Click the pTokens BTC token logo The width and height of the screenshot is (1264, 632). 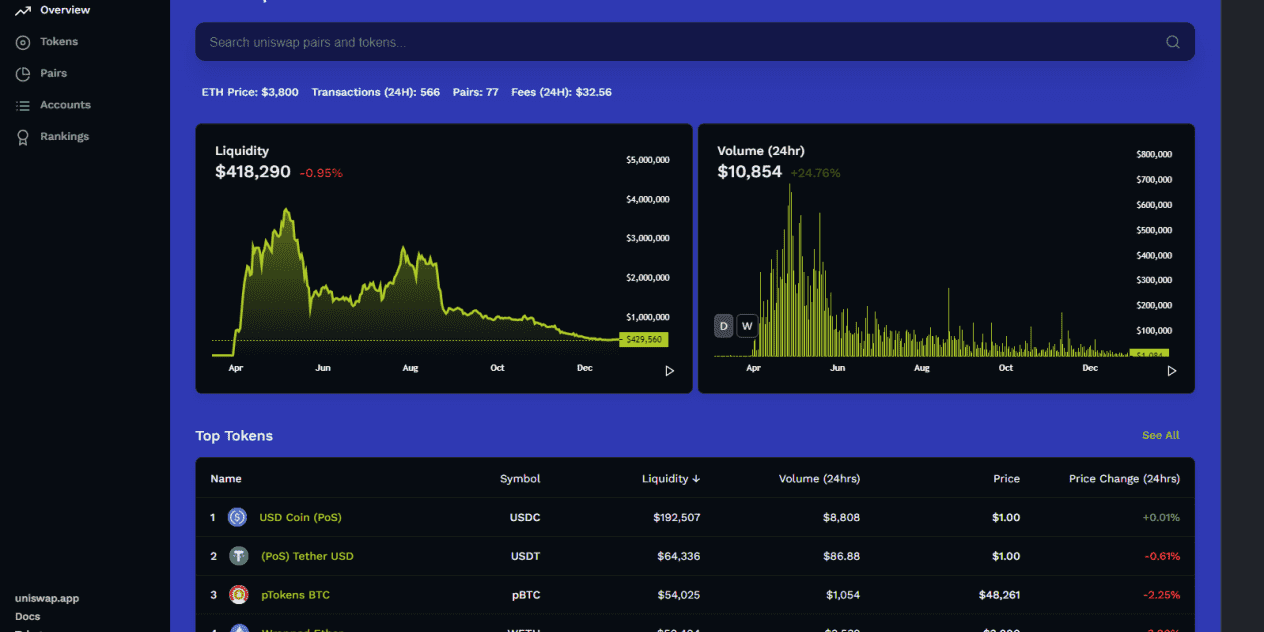pyautogui.click(x=238, y=595)
